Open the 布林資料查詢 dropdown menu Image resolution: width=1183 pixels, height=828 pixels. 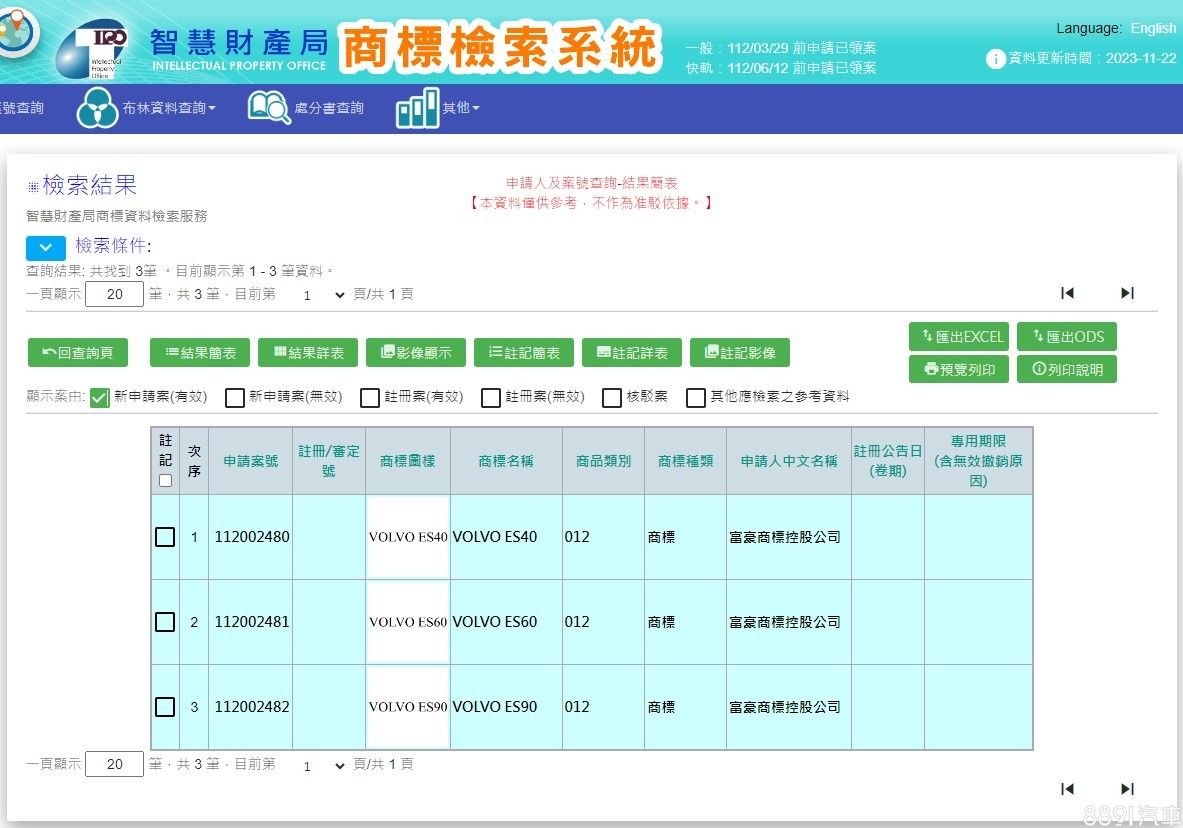click(169, 108)
